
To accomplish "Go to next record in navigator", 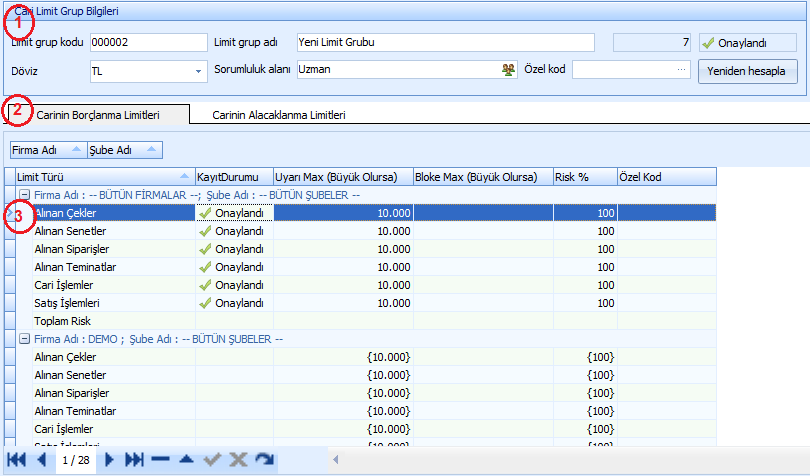I will [109, 459].
